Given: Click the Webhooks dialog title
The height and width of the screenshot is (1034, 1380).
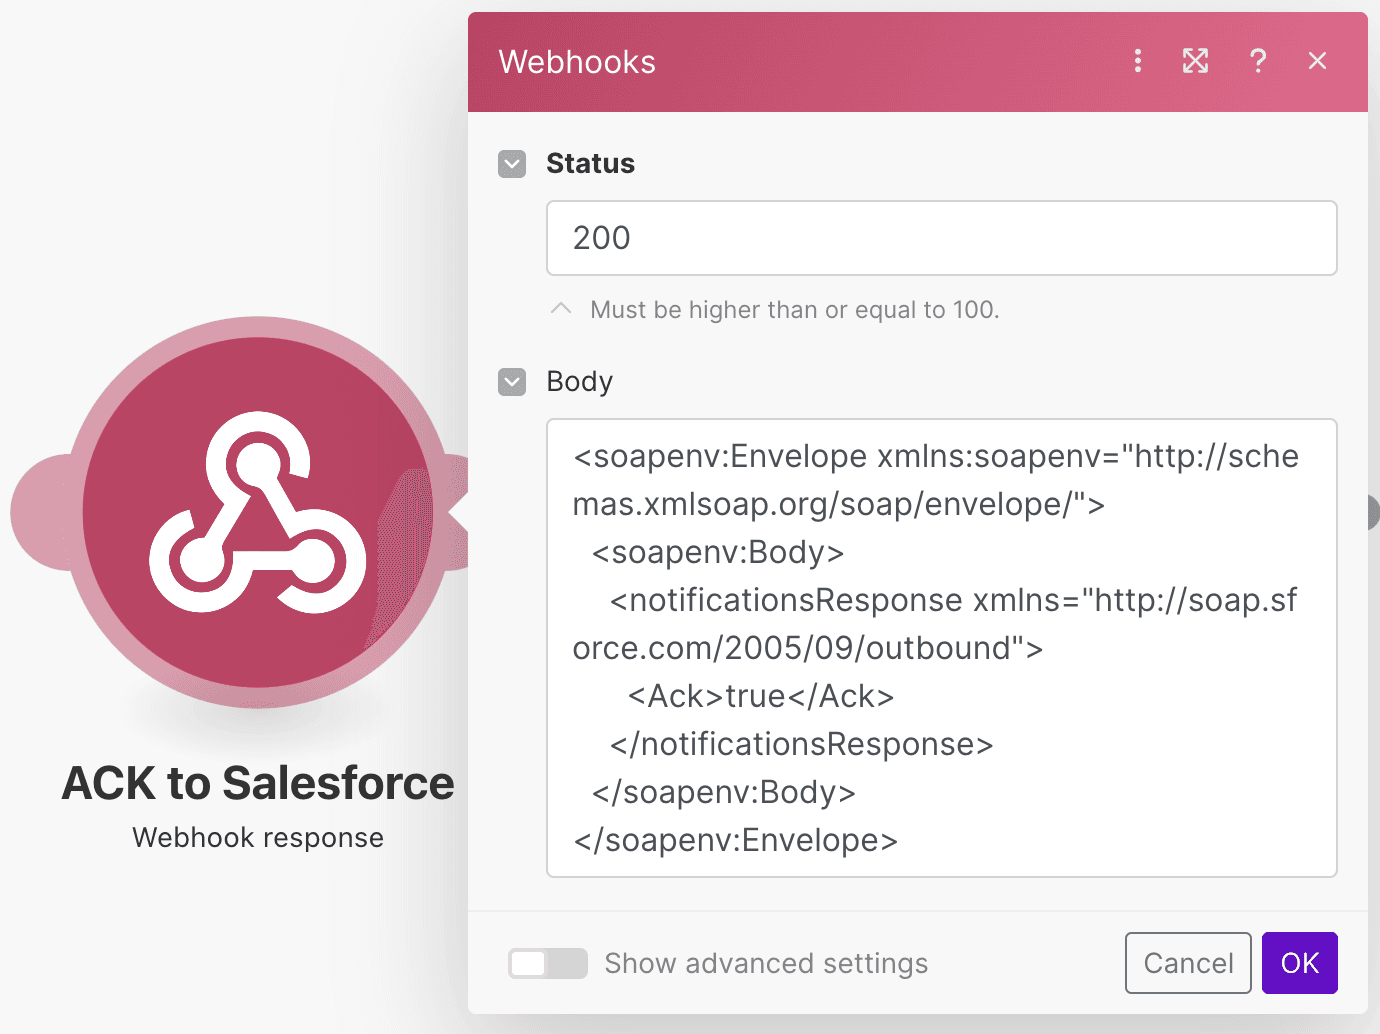Looking at the screenshot, I should pos(577,61).
